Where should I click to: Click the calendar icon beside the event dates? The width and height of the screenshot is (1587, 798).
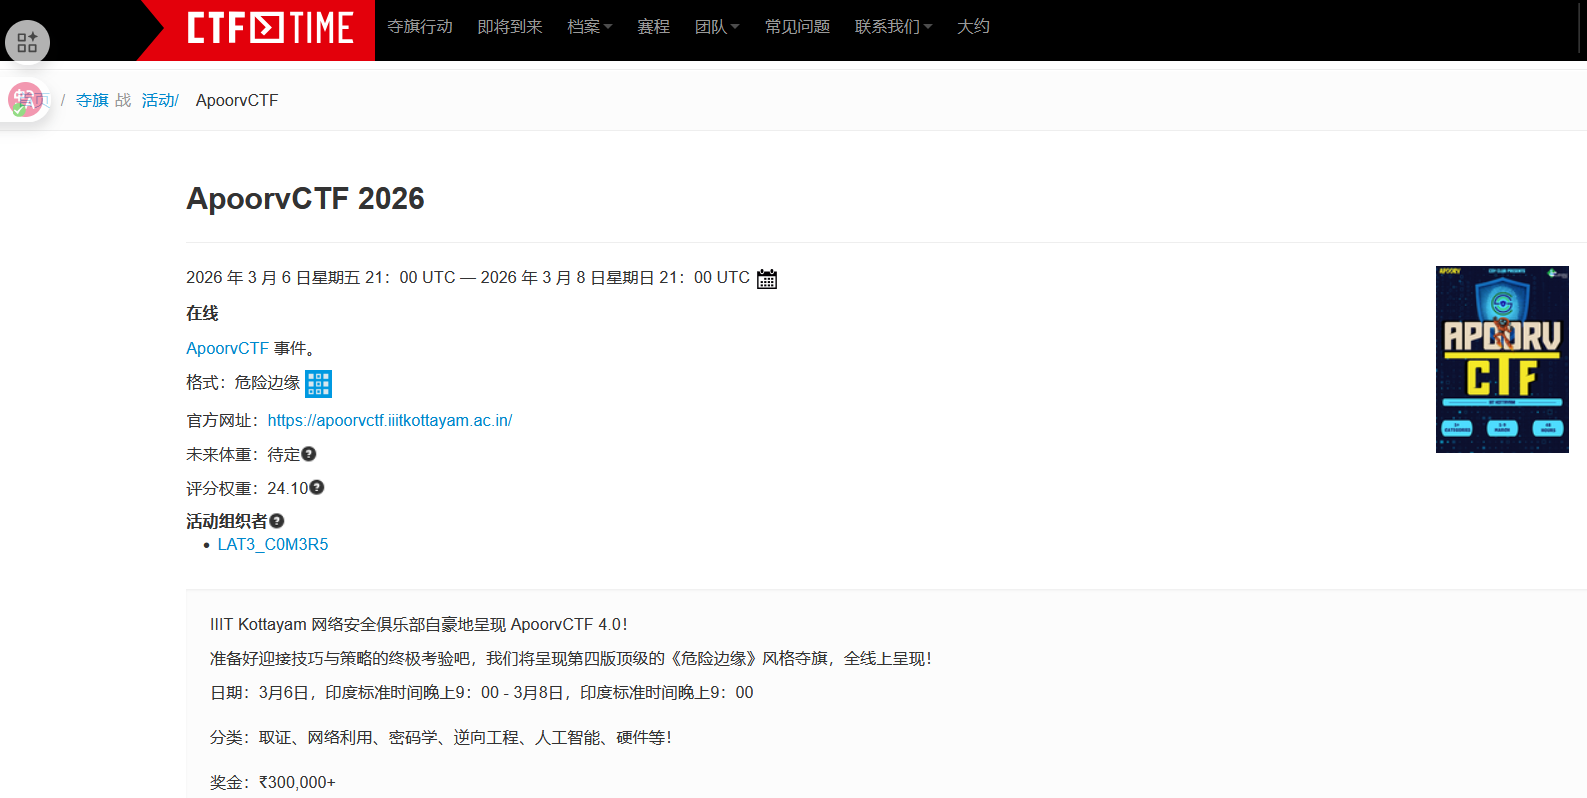767,279
